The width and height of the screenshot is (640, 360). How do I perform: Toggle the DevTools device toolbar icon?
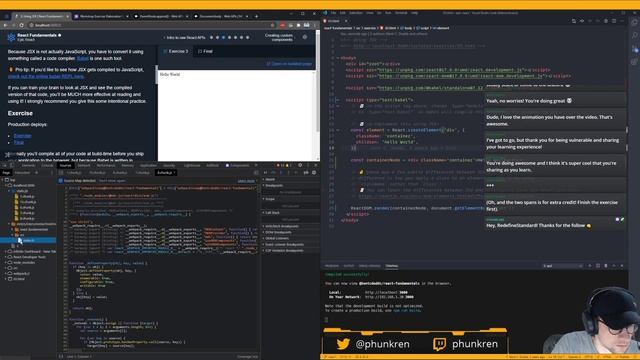[12, 165]
